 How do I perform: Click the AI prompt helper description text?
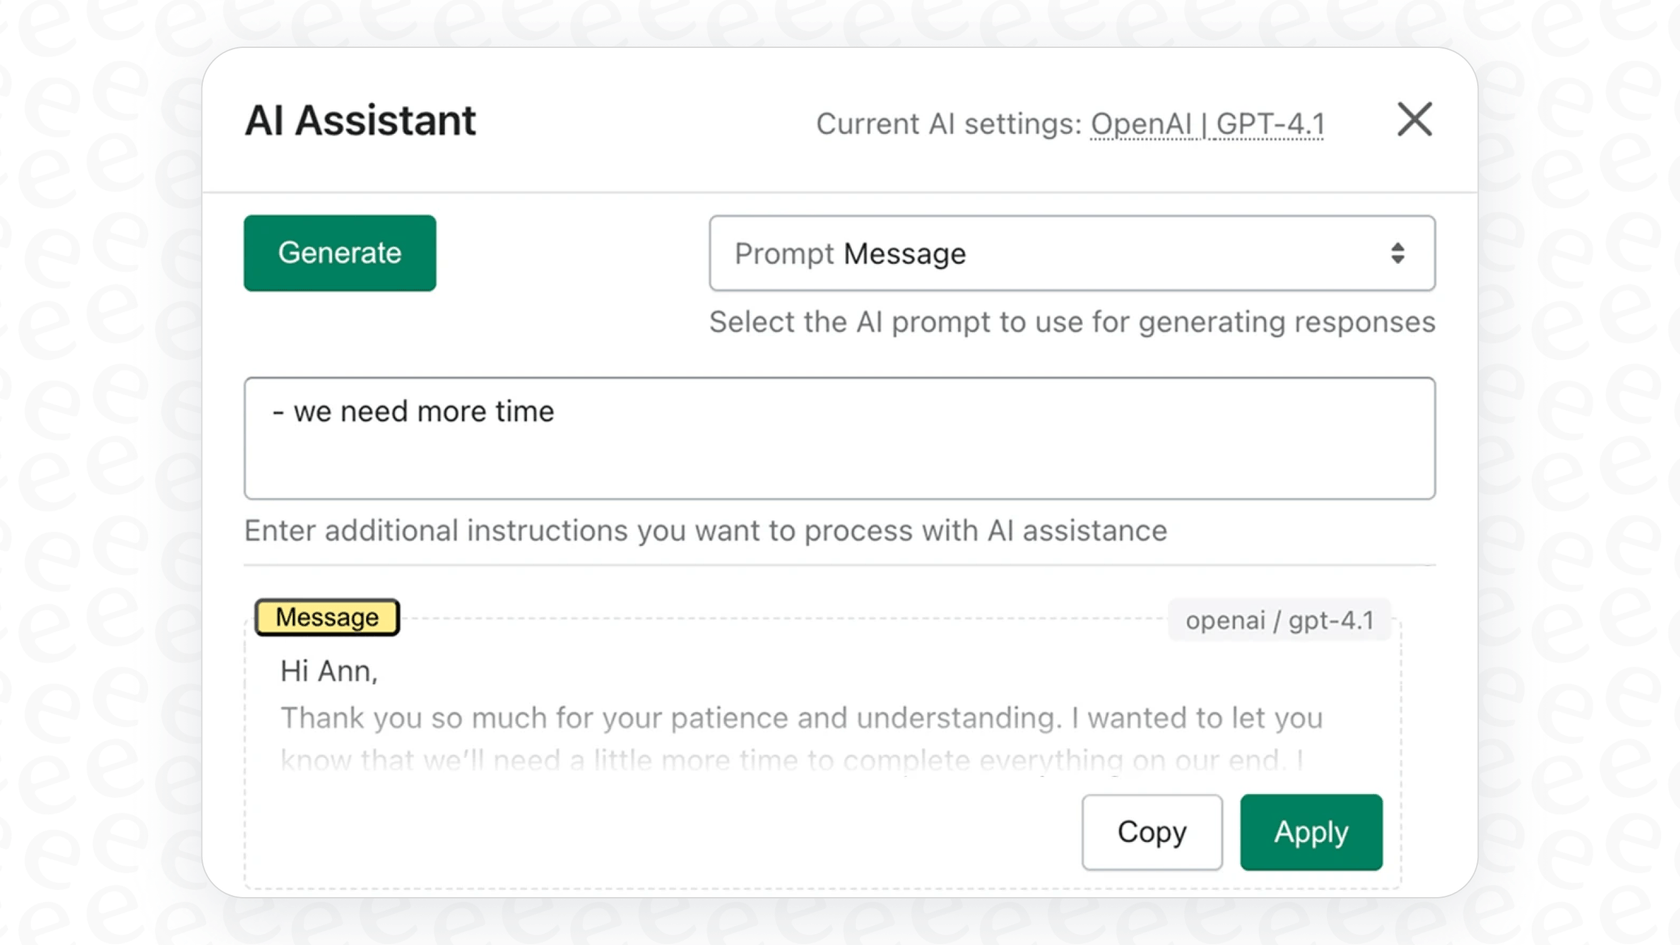click(1071, 322)
